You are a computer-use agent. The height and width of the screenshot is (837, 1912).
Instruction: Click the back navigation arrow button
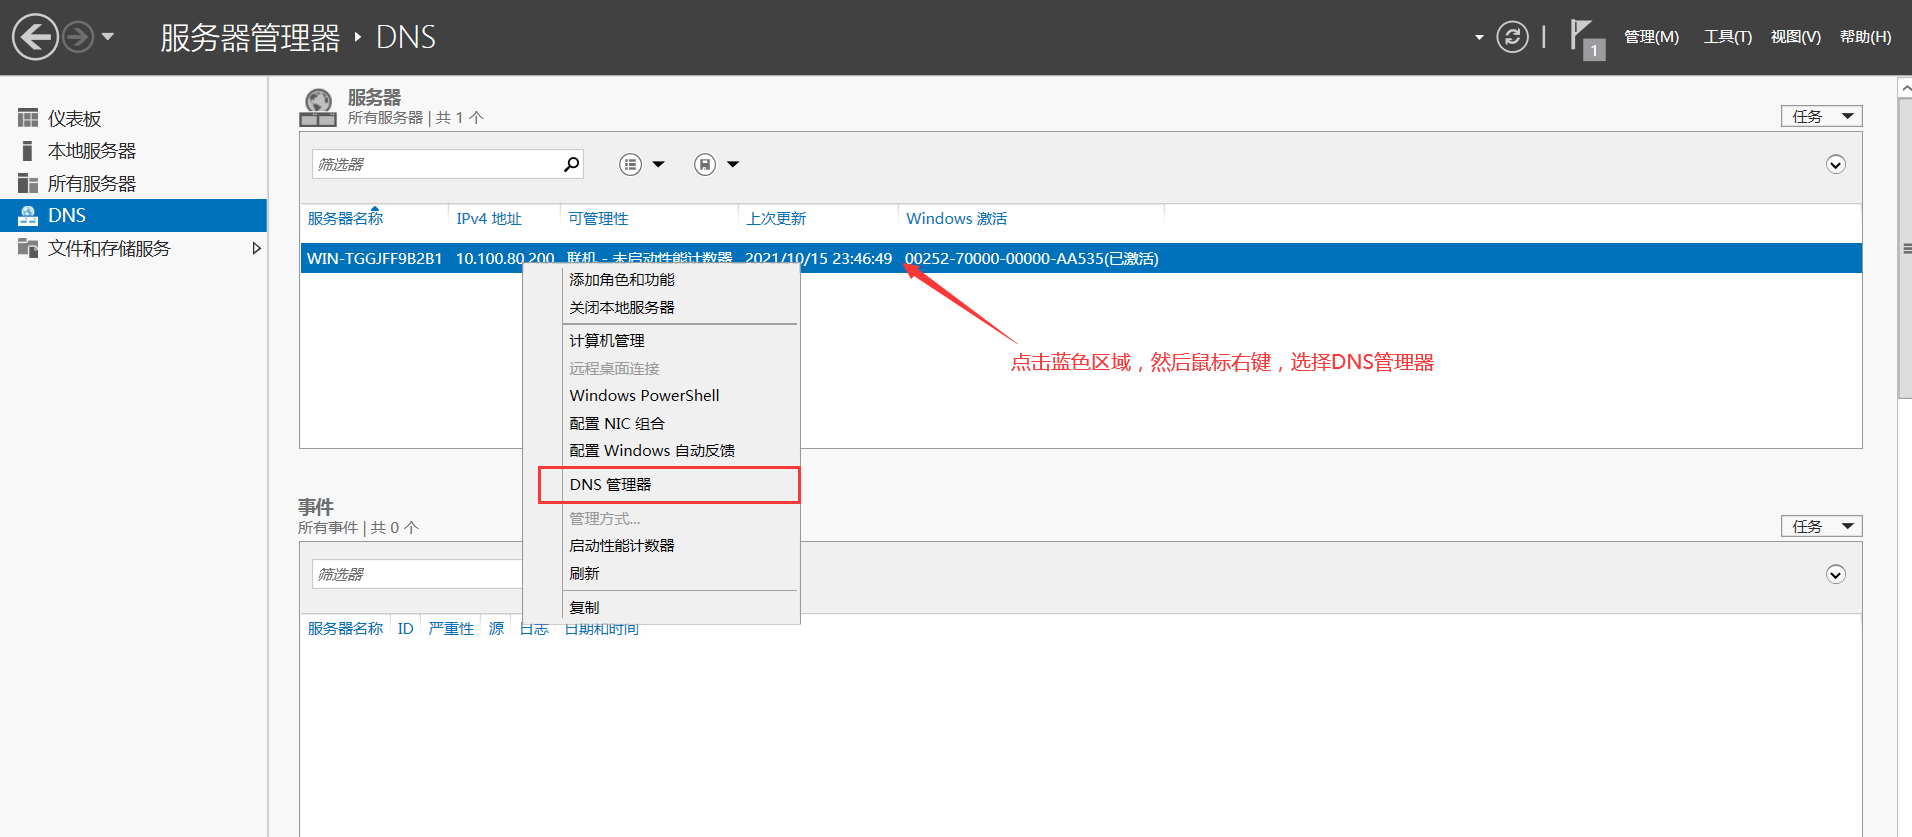click(35, 38)
